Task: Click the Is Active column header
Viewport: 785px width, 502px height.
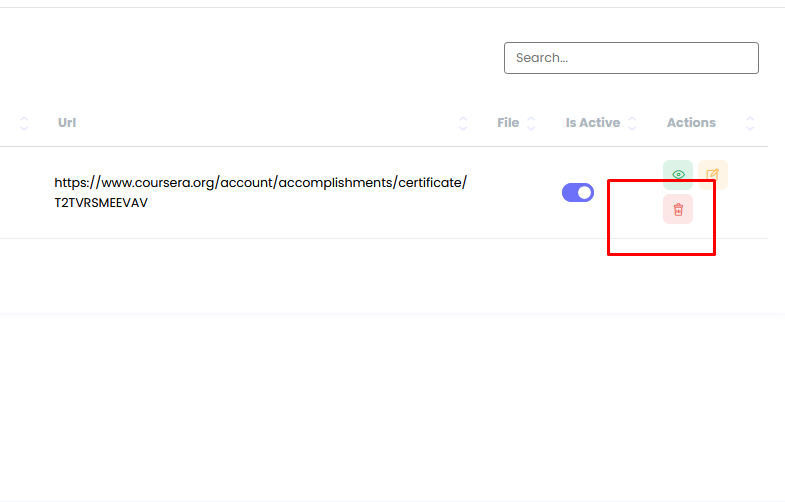Action: tap(593, 123)
